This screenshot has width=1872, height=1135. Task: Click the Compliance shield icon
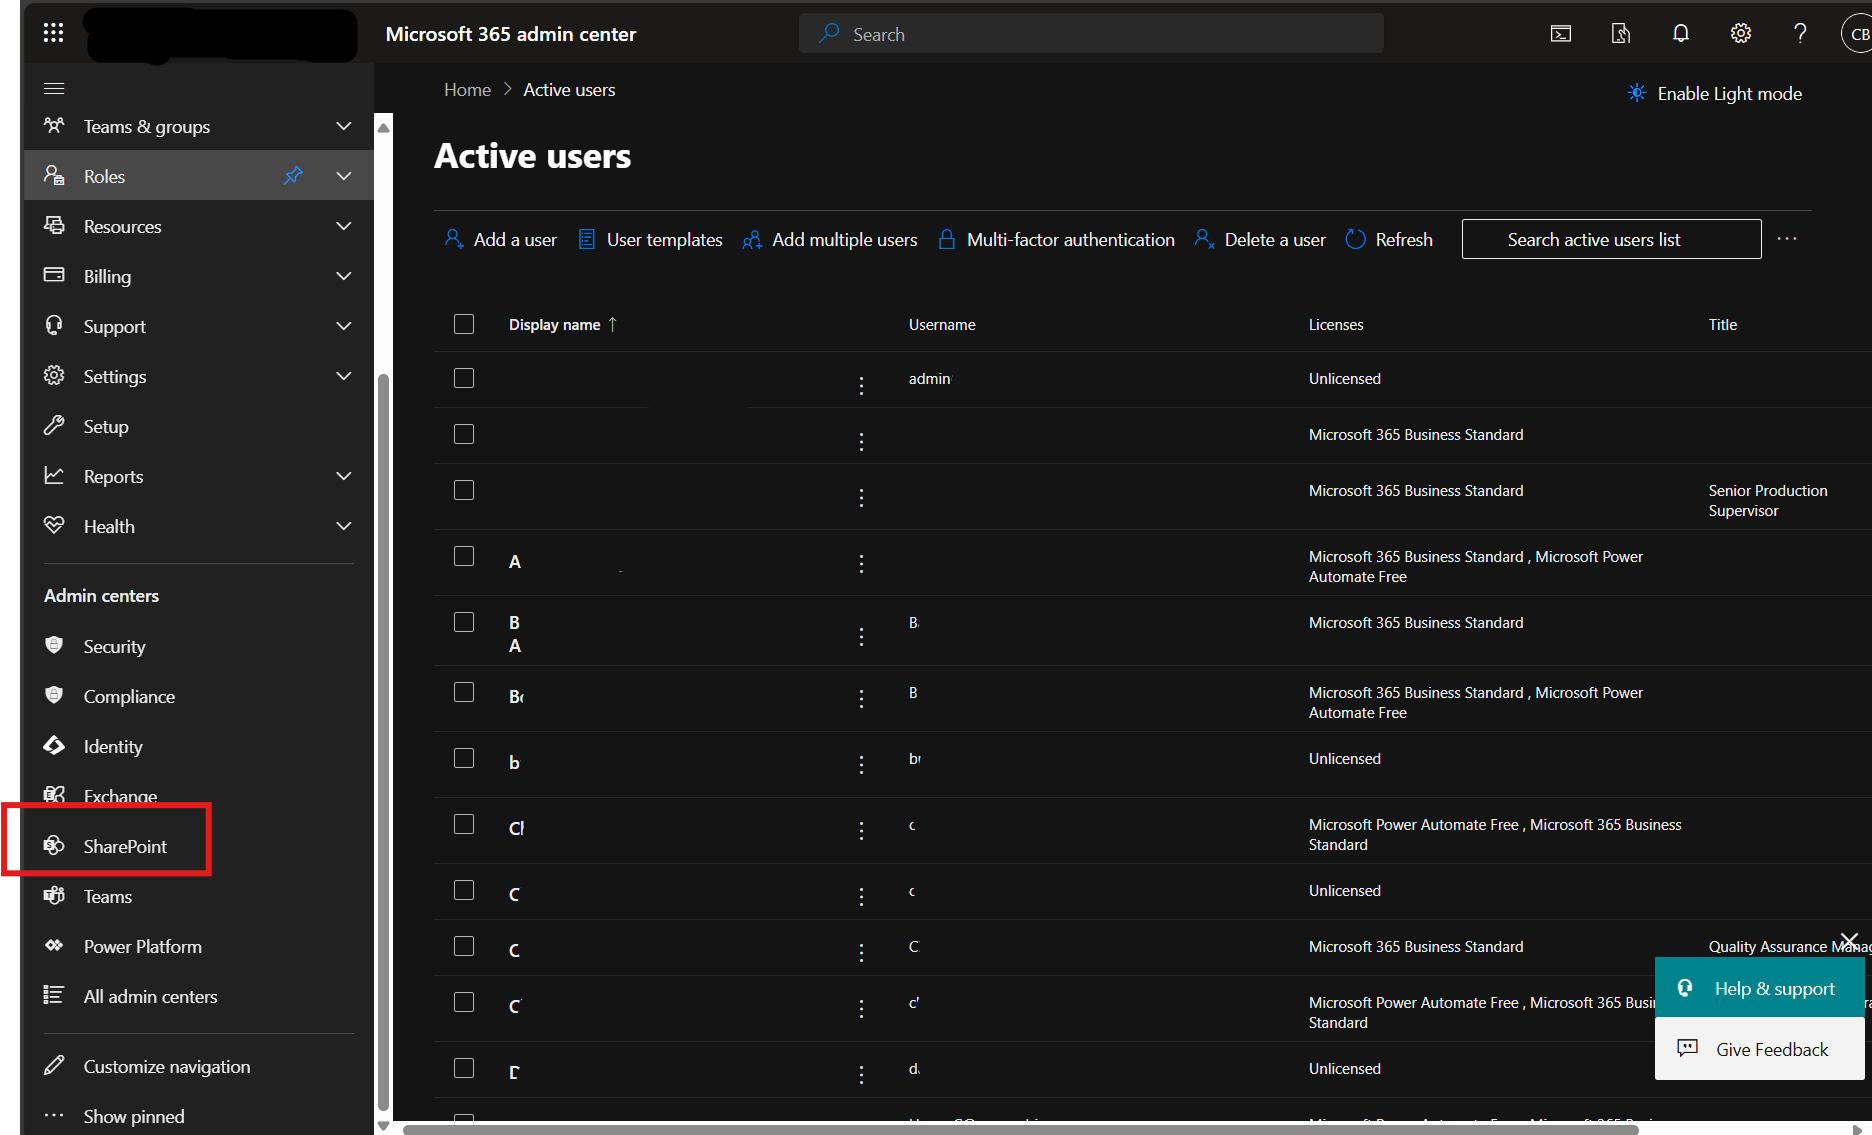click(x=54, y=695)
